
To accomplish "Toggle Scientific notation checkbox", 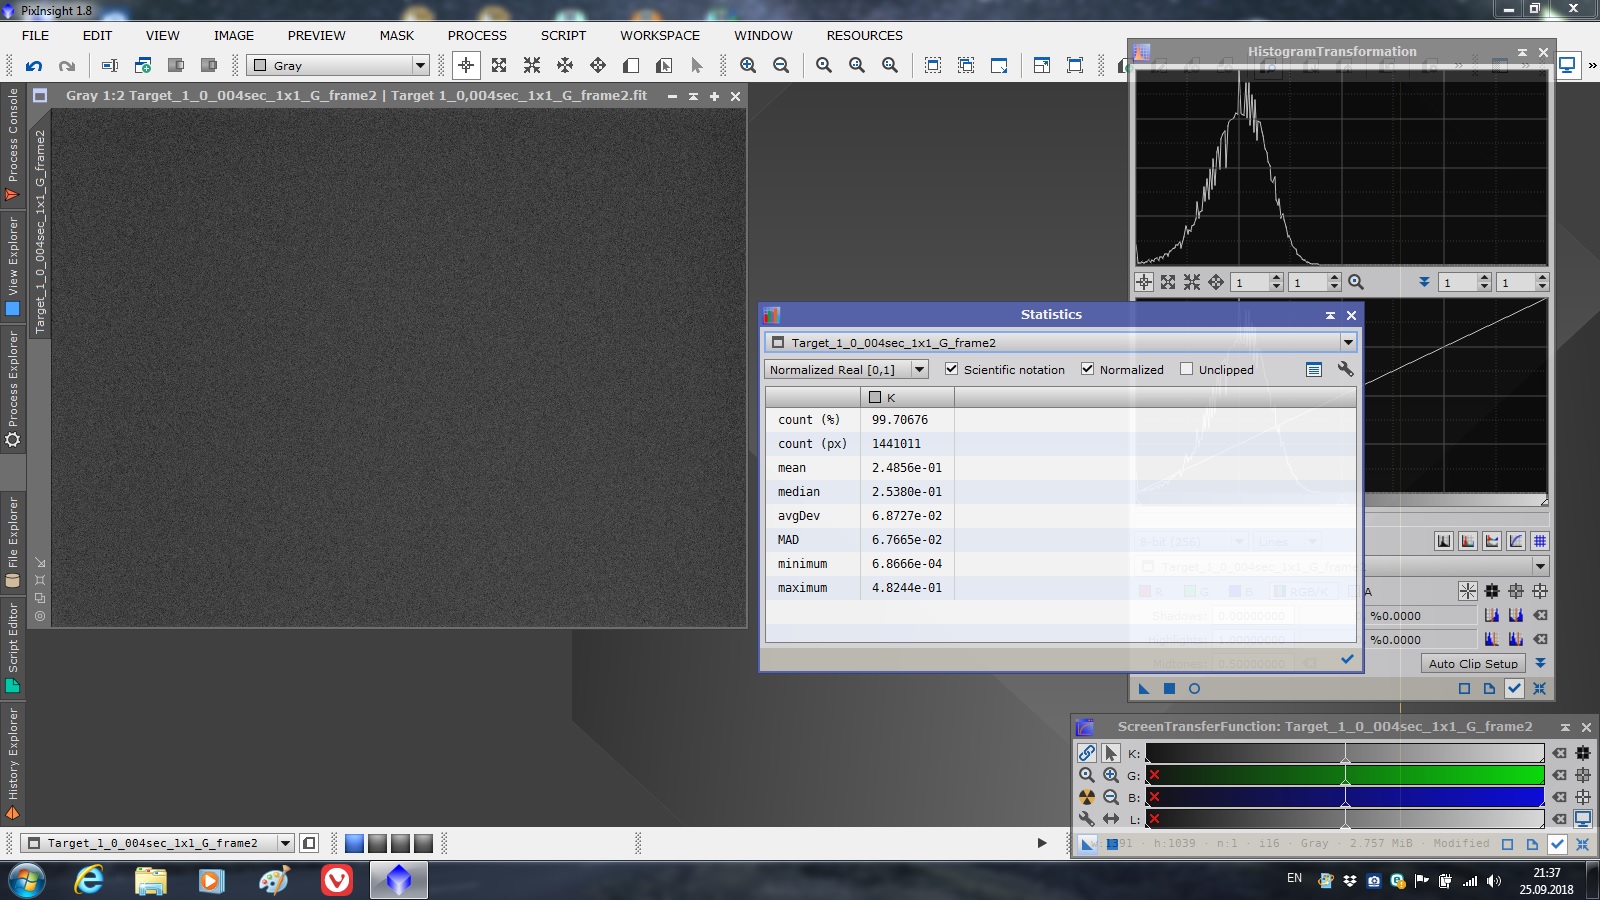I will (951, 369).
